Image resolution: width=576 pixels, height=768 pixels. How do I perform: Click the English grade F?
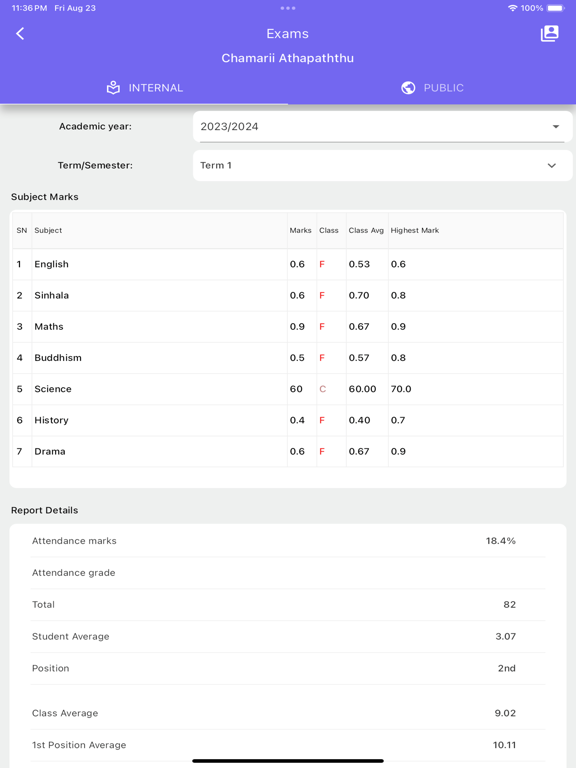pos(322,264)
